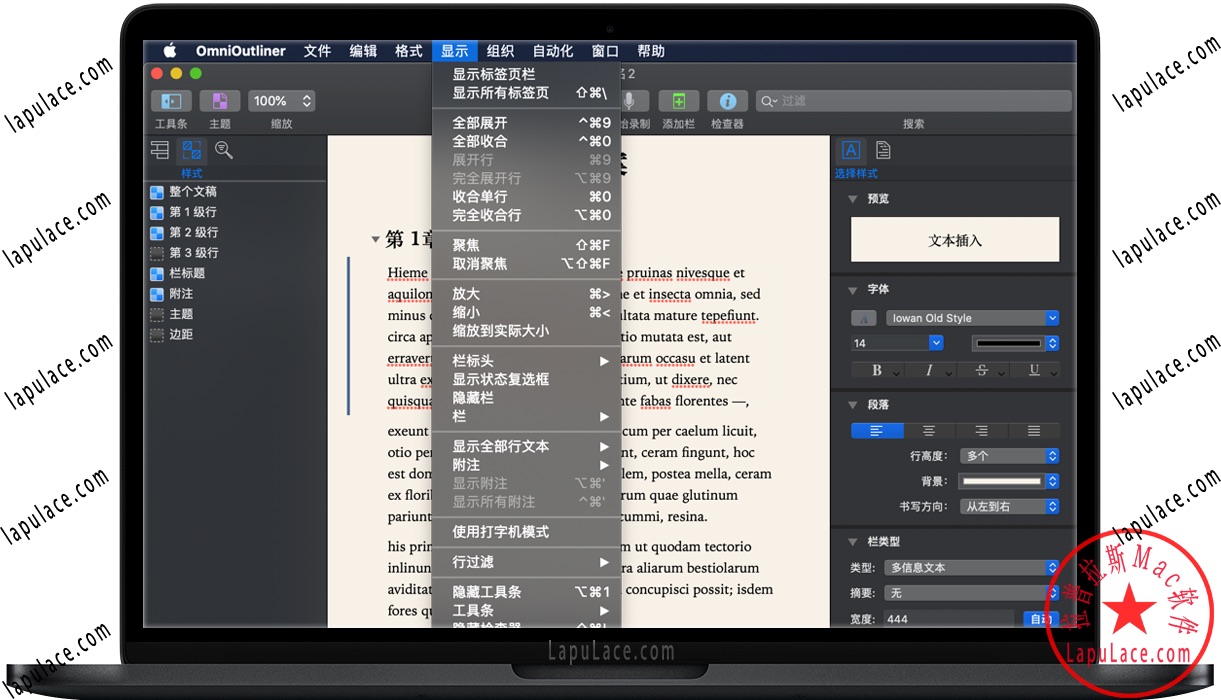Toggle the sidebar toolbar (工具条) icon
Screen dimensions: 1221x700
tap(171, 101)
